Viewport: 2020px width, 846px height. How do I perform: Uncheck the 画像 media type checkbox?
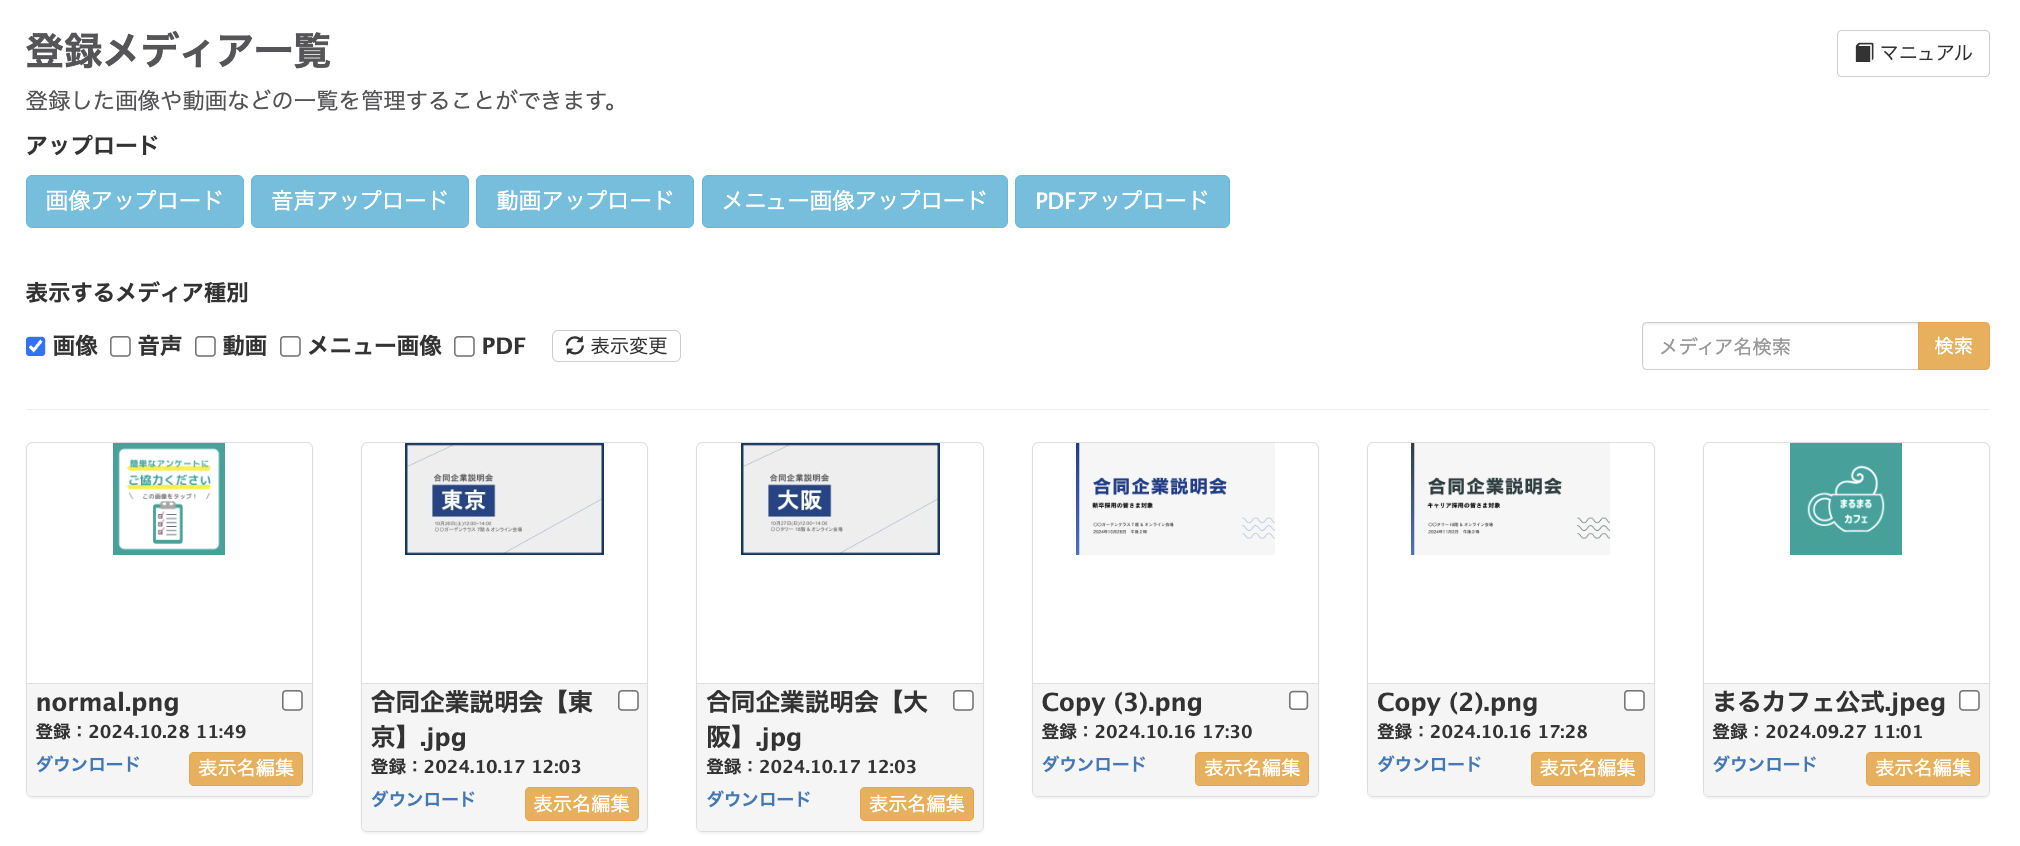tap(36, 347)
